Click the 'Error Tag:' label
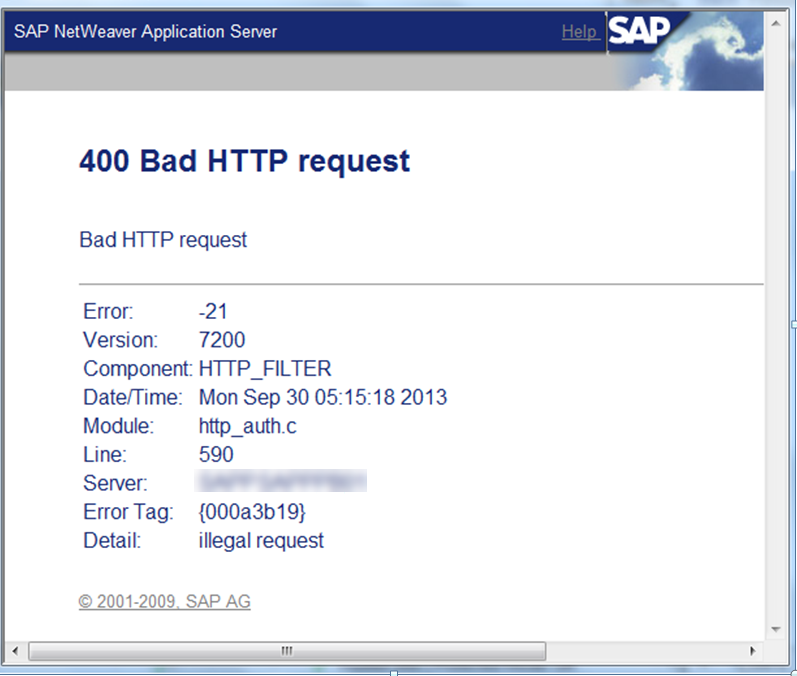 (x=129, y=512)
